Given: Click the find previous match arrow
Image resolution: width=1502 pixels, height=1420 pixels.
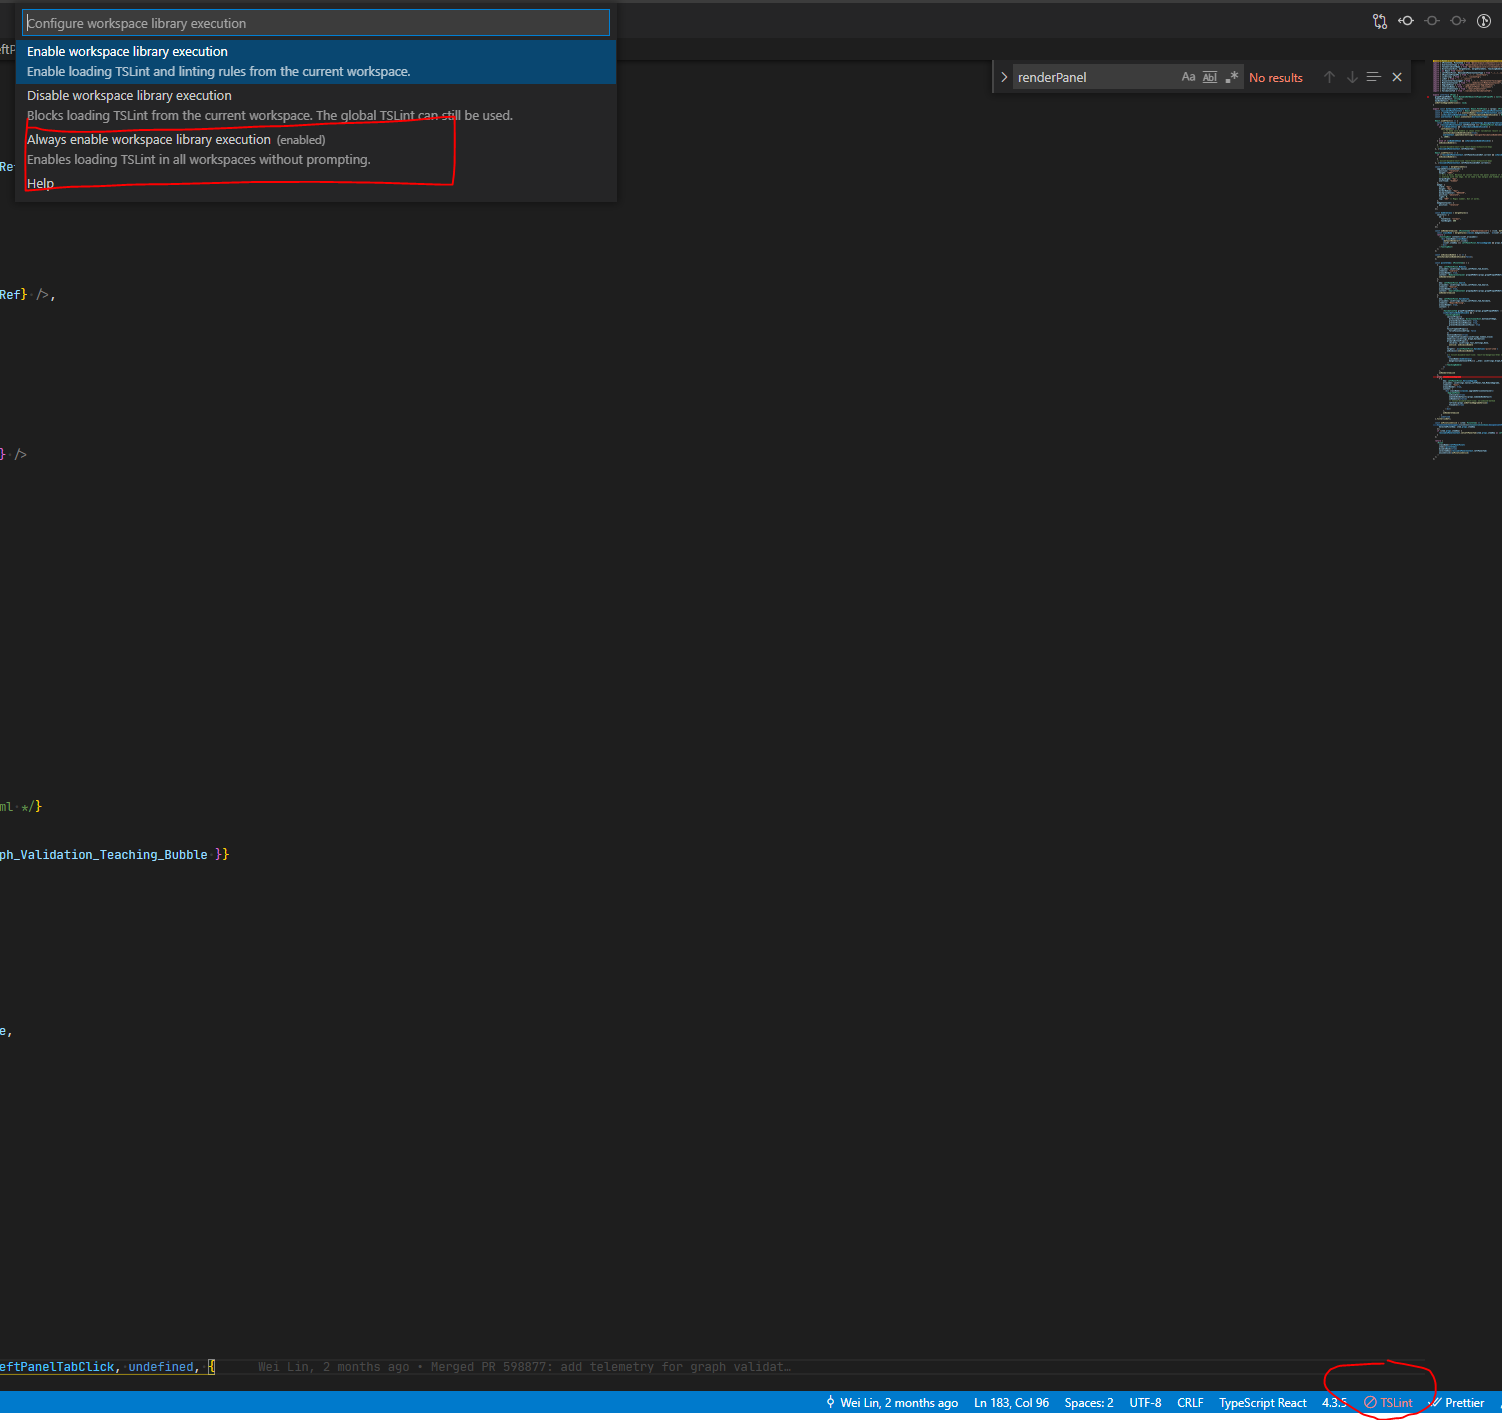Looking at the screenshot, I should pos(1329,76).
